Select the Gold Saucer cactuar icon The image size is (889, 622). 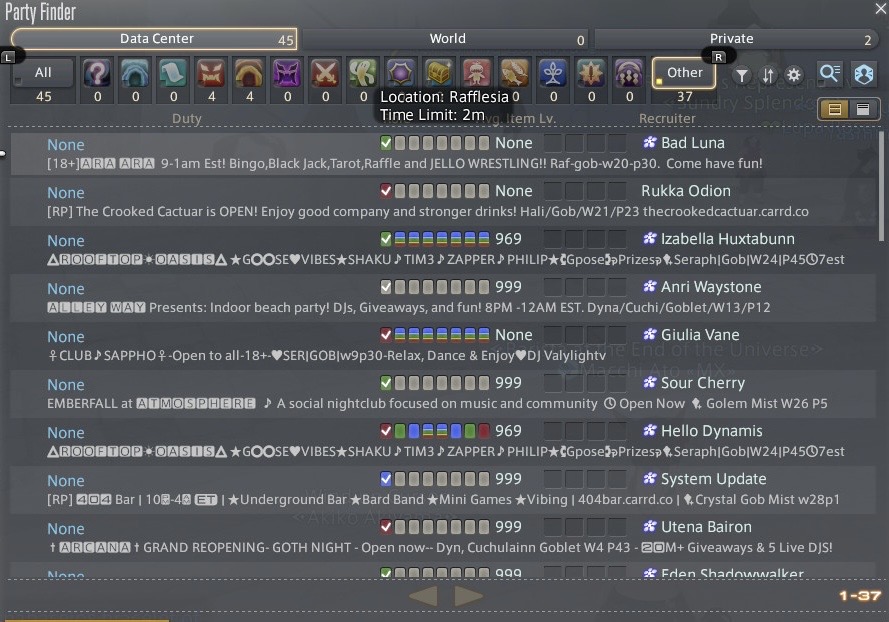pyautogui.click(x=363, y=74)
